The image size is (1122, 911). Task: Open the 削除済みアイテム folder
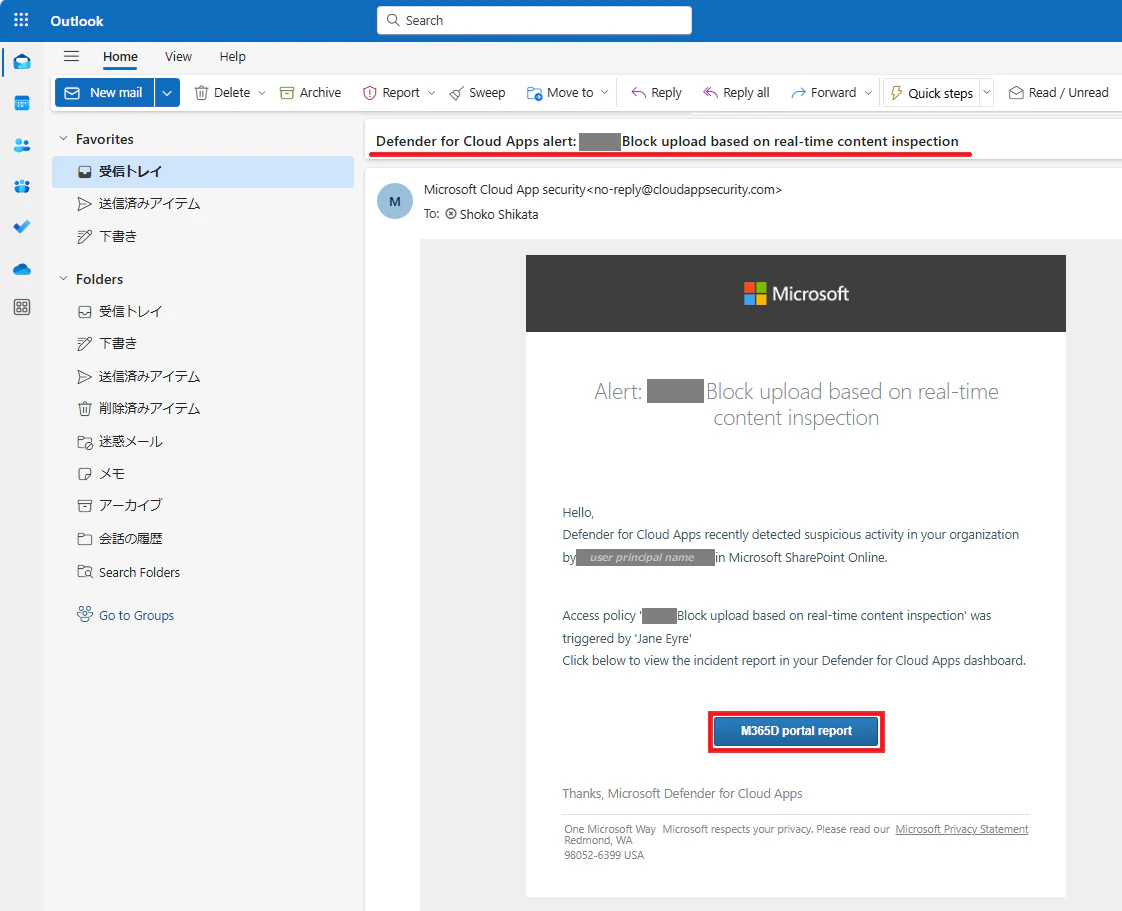click(203, 409)
